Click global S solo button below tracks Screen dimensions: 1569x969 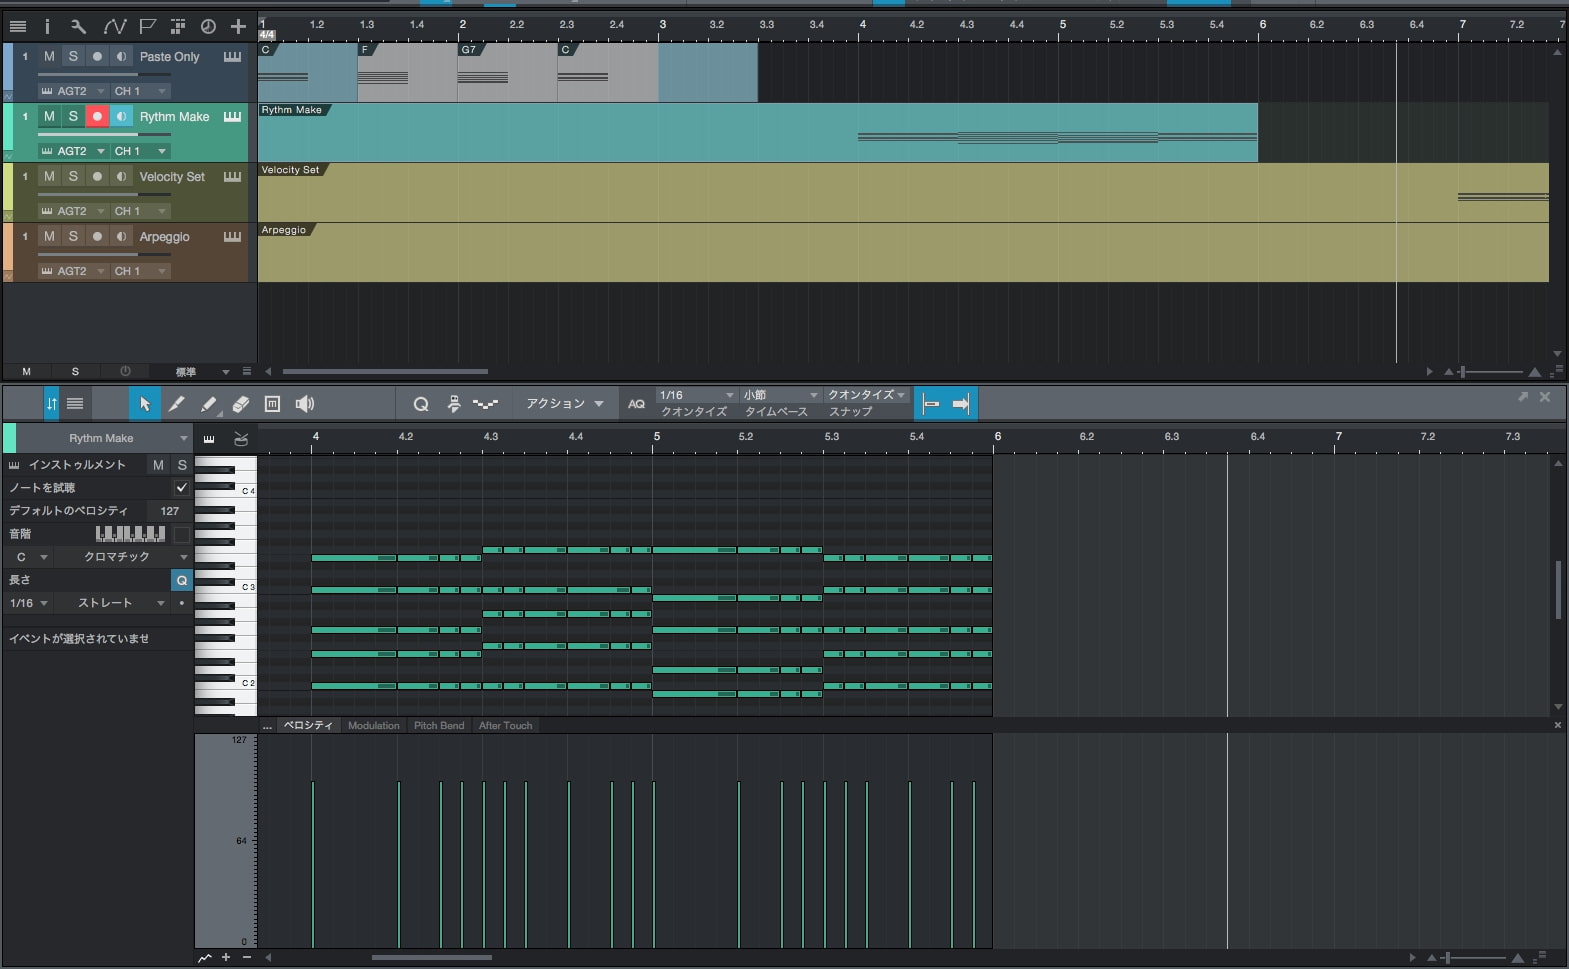pos(75,372)
